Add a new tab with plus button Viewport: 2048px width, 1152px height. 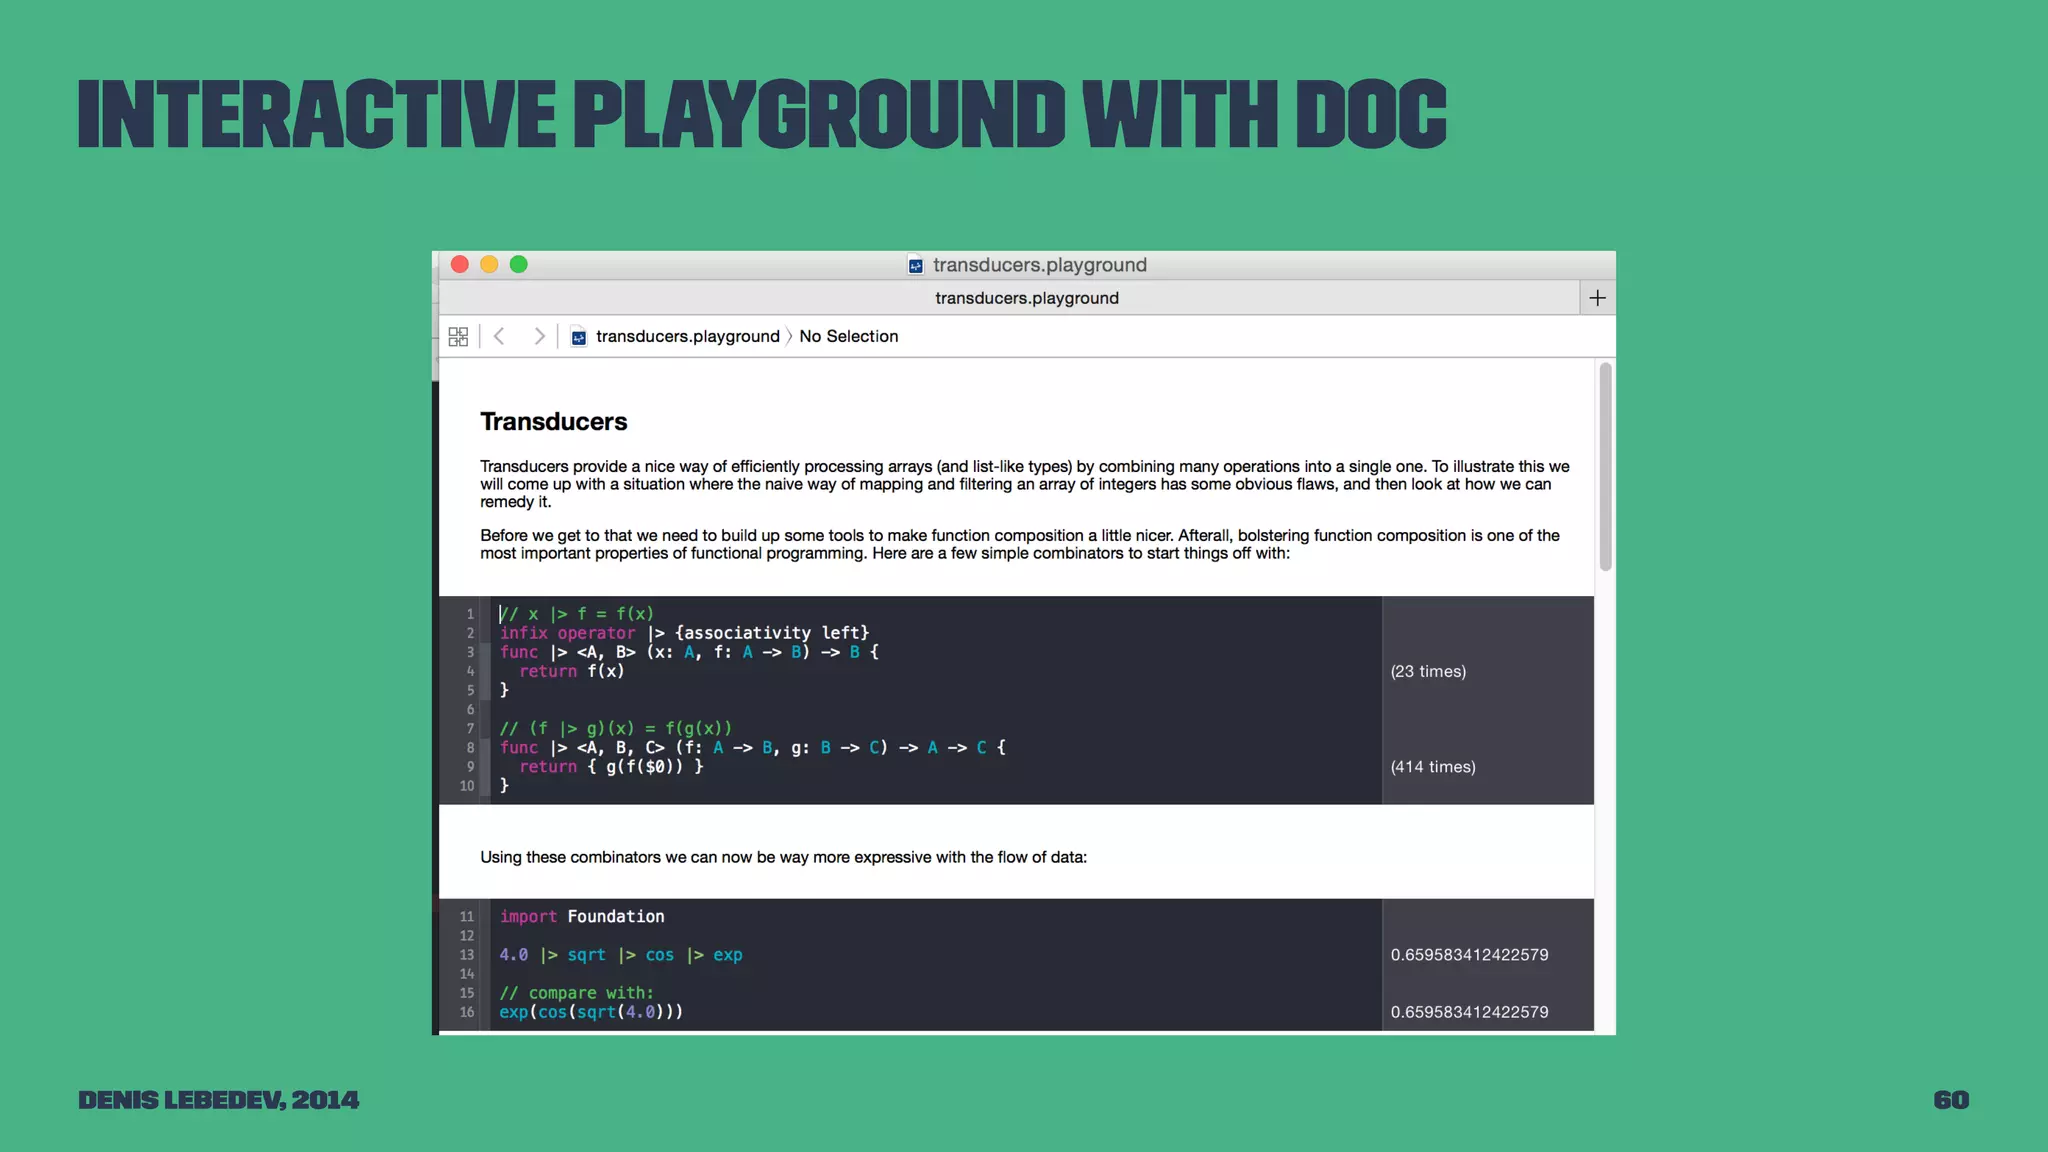click(x=1597, y=298)
